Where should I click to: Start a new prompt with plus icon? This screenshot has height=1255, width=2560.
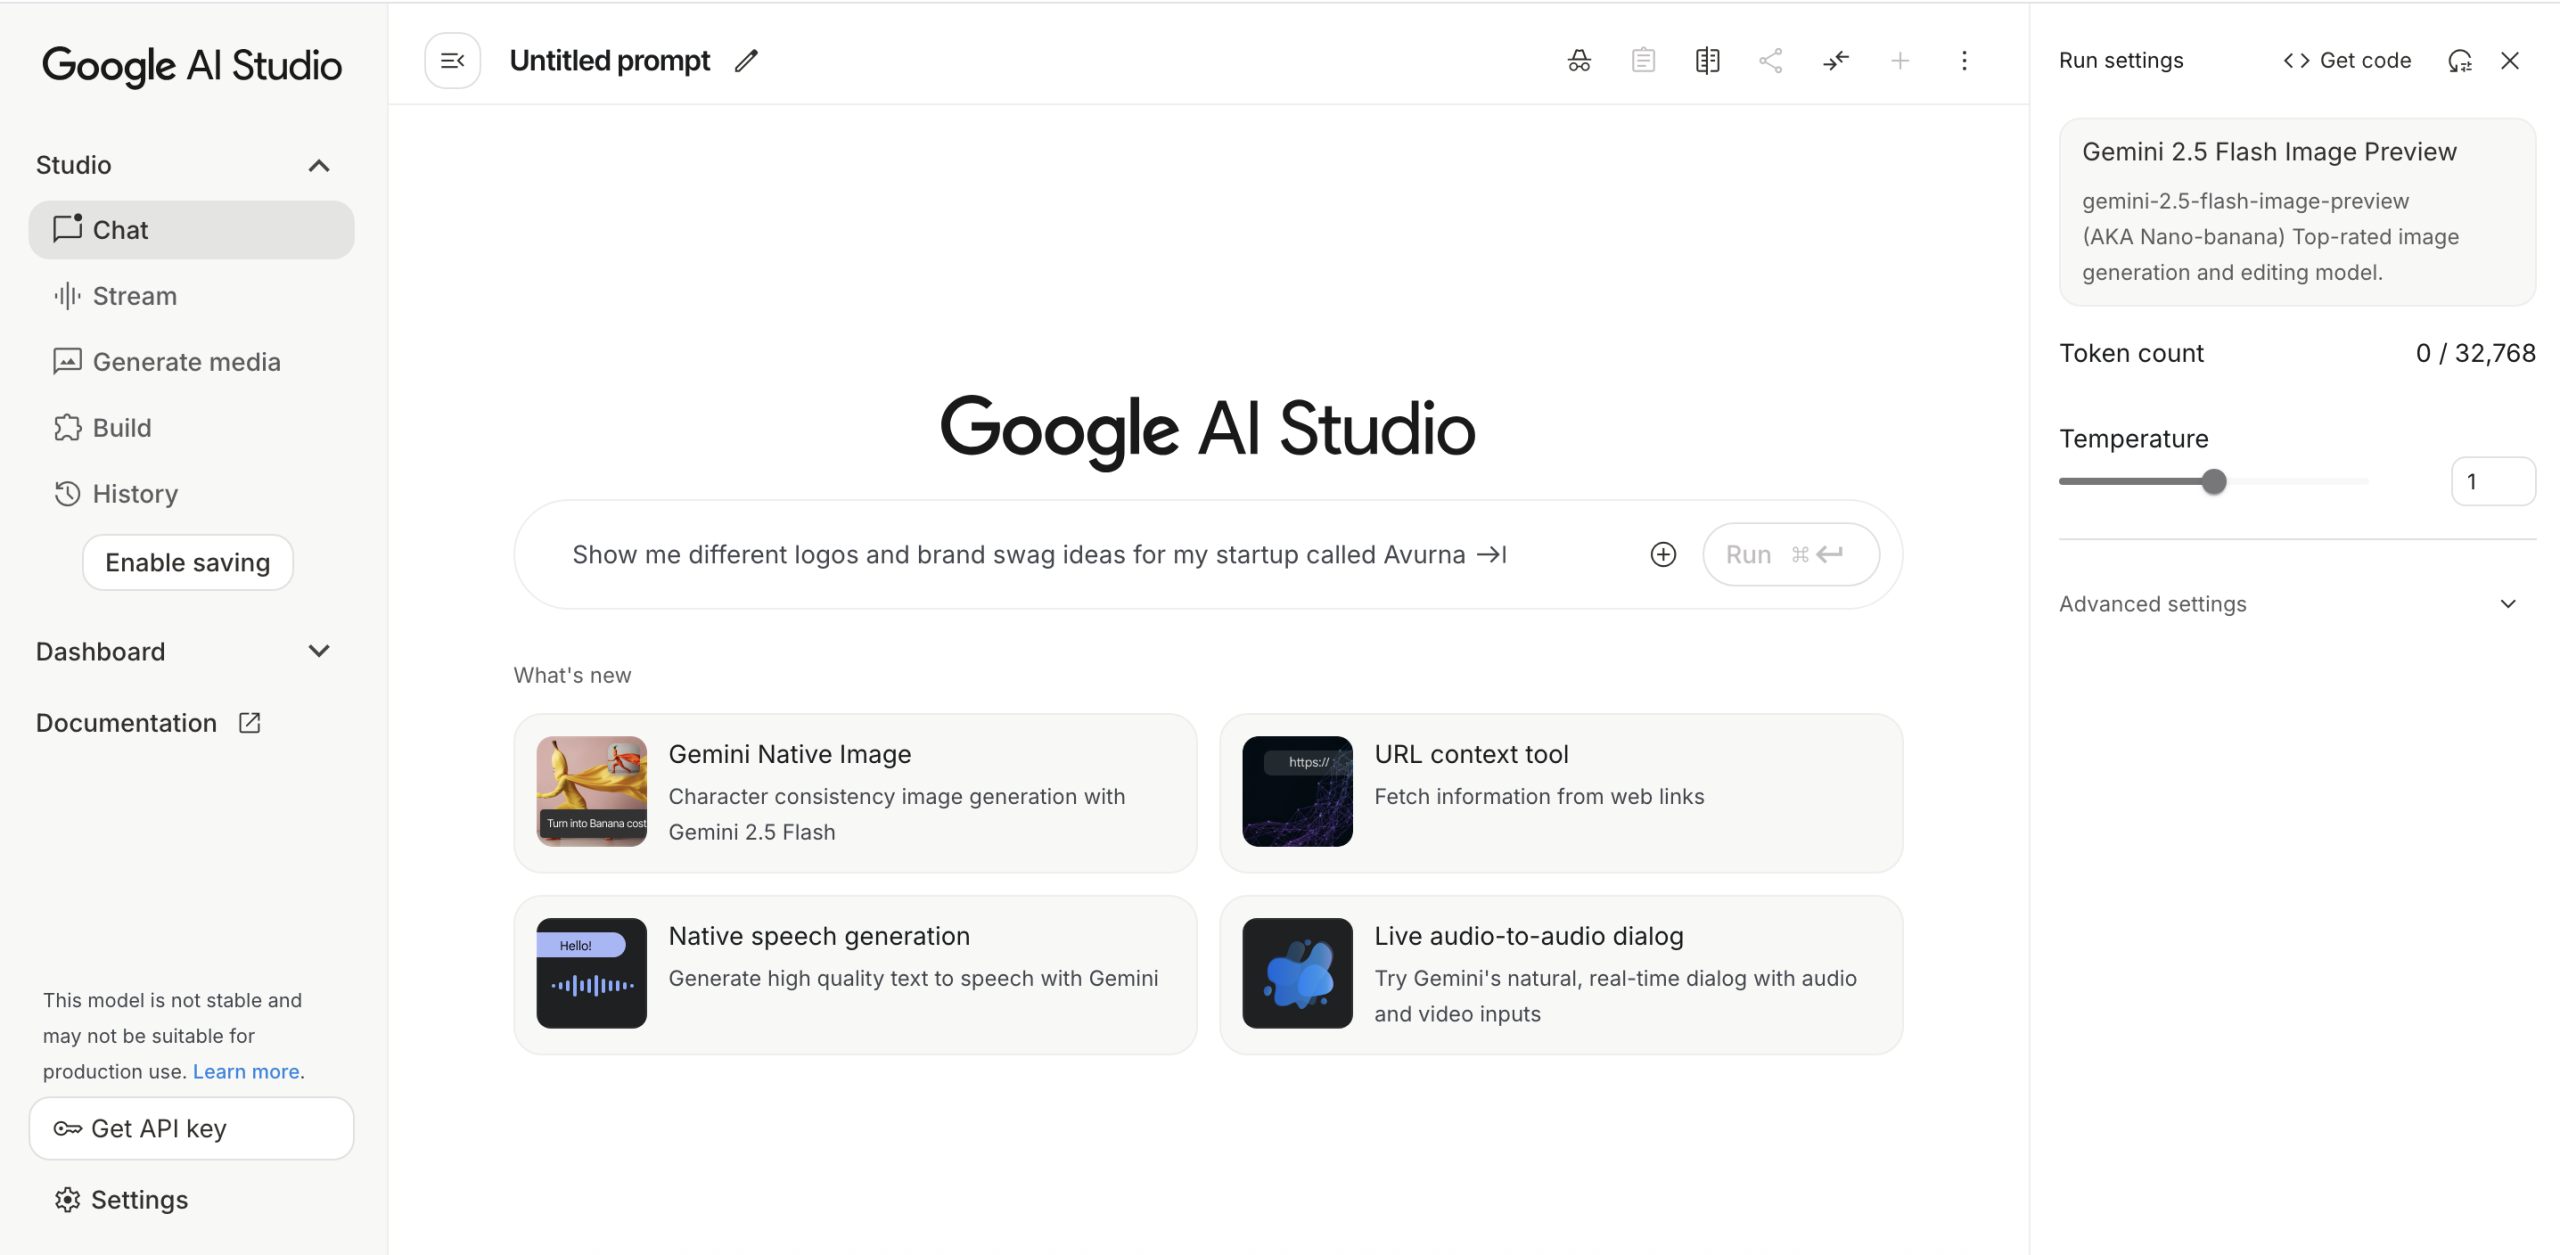[x=1900, y=61]
